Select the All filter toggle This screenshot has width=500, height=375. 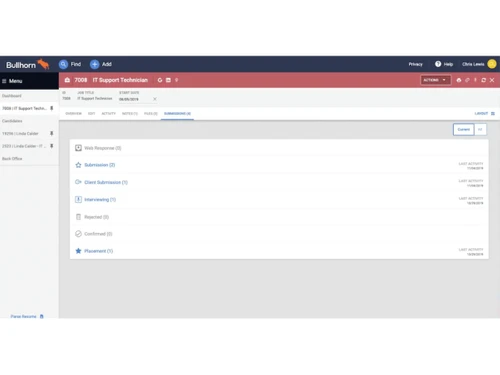click(x=480, y=129)
